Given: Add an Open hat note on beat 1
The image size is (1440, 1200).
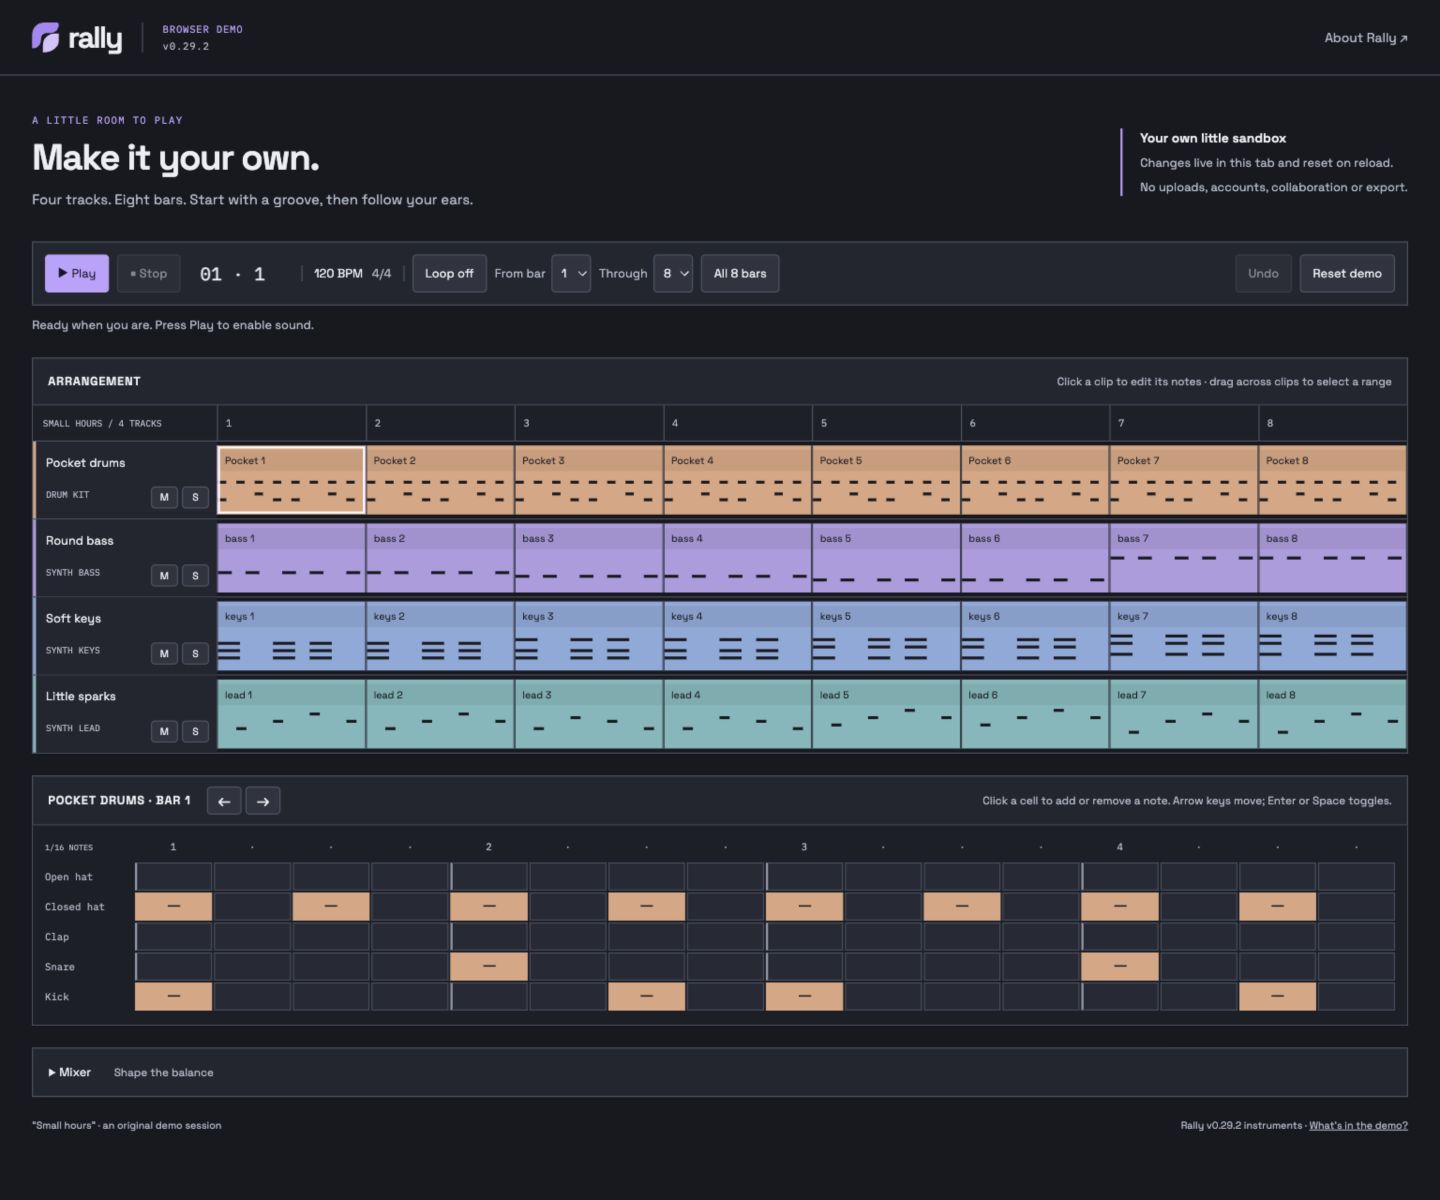Looking at the screenshot, I should click(x=173, y=877).
